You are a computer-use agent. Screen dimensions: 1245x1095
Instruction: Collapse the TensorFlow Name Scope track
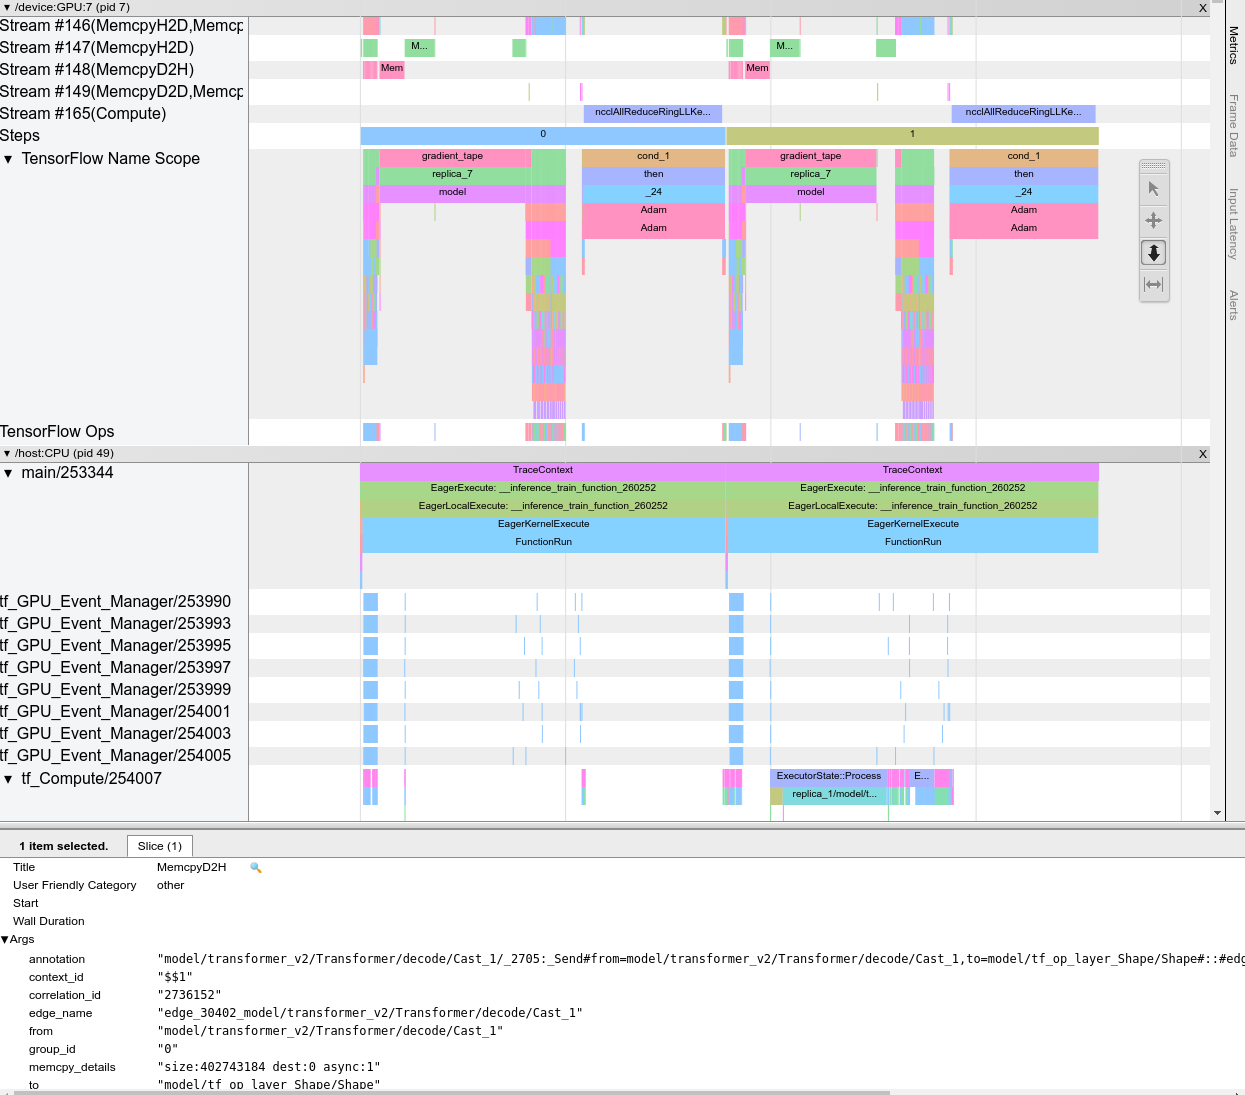click(x=9, y=159)
